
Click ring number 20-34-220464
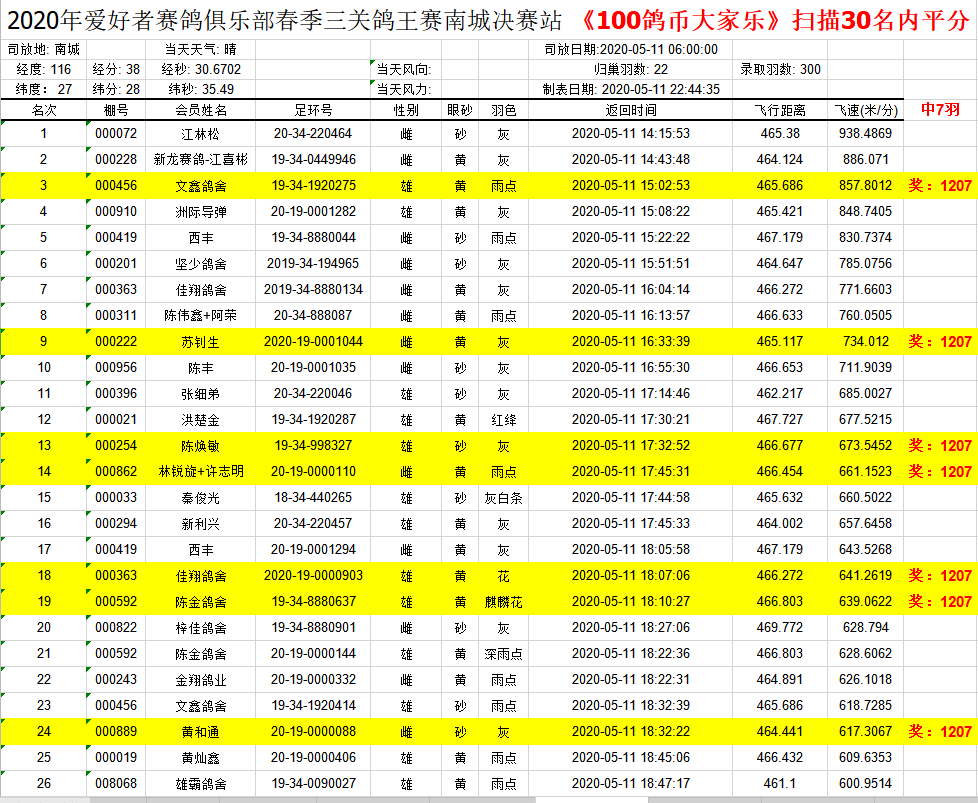[313, 134]
